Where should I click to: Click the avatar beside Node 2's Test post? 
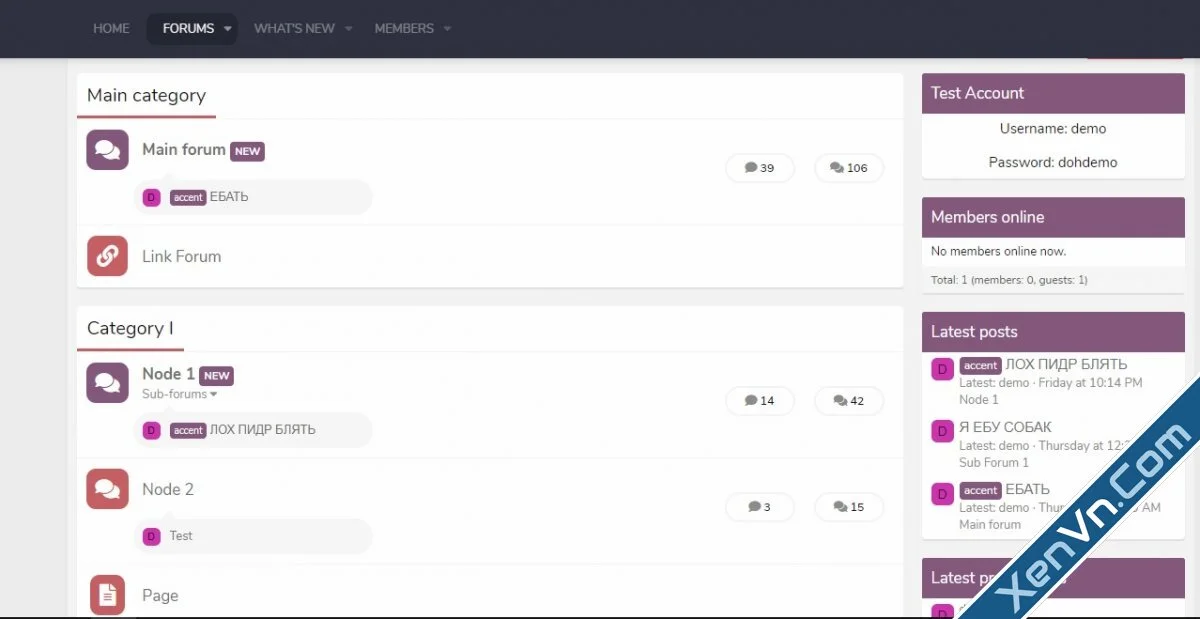[x=151, y=536]
